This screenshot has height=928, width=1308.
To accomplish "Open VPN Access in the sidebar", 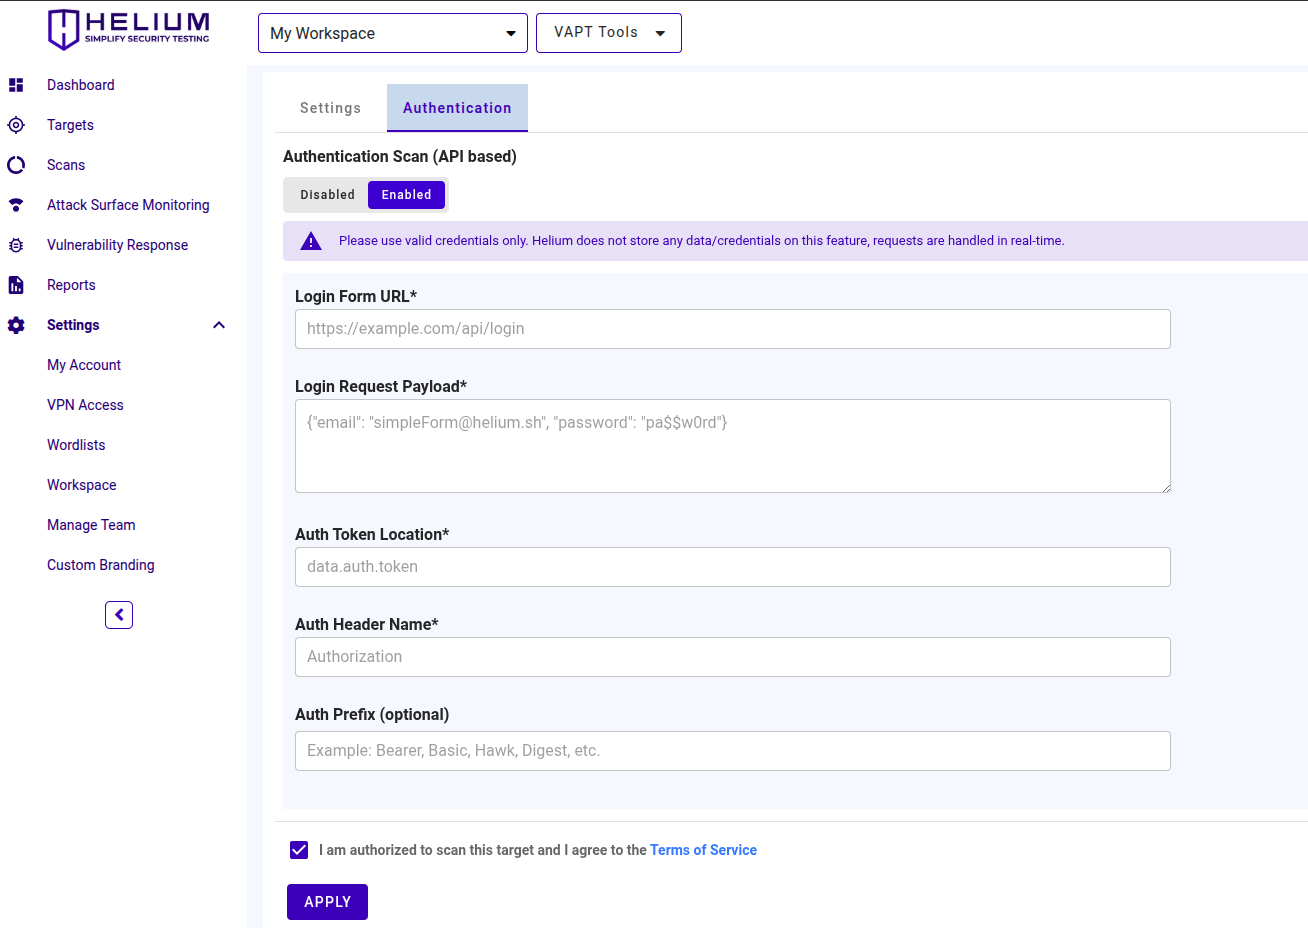I will pos(85,405).
